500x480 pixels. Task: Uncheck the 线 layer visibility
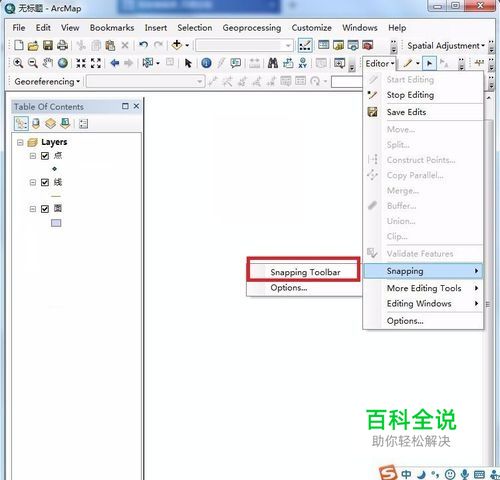(x=45, y=182)
